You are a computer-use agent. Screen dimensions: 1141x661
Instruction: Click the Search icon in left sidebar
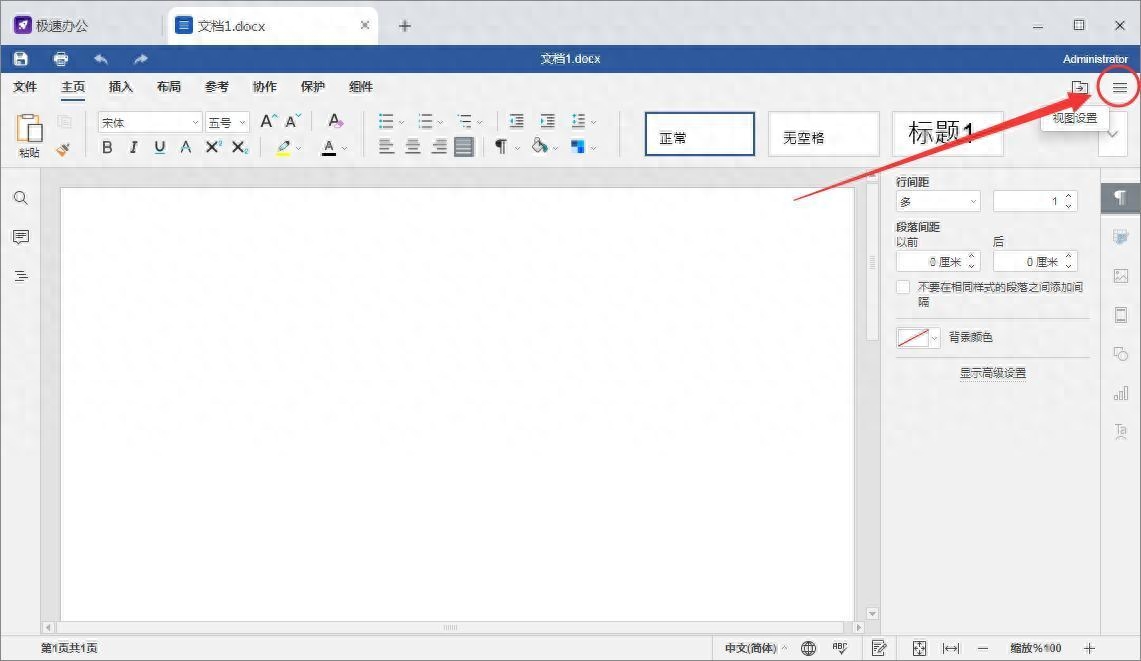21,198
